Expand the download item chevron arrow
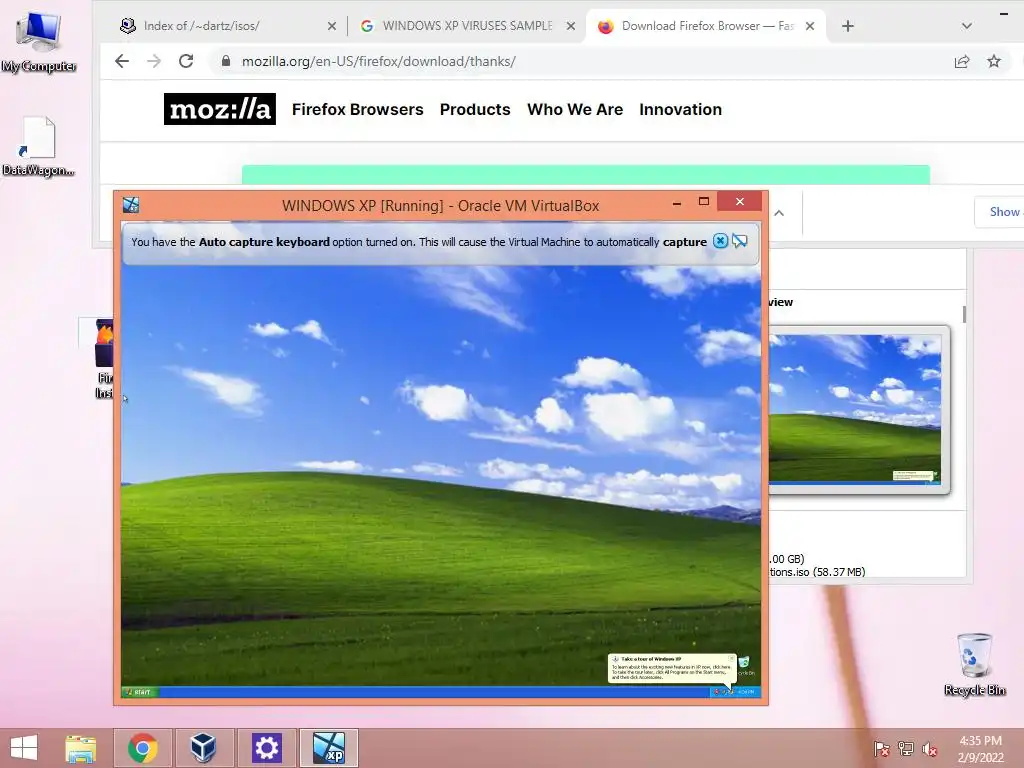1024x768 pixels. coord(779,213)
